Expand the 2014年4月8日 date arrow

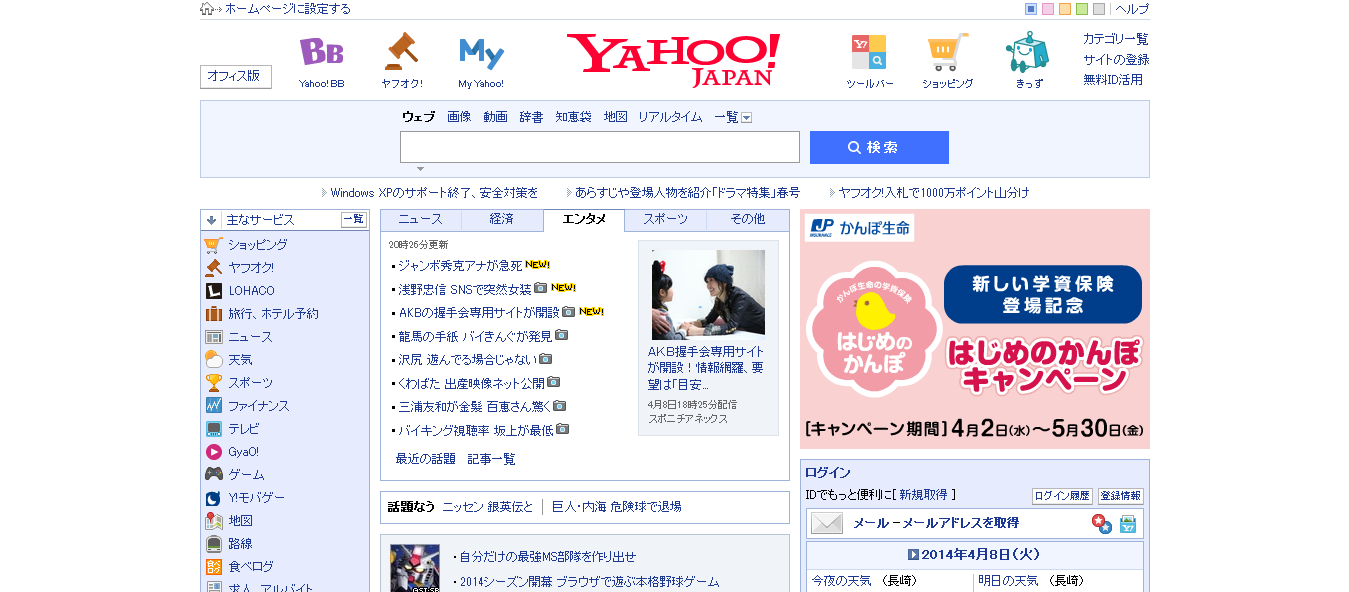913,555
